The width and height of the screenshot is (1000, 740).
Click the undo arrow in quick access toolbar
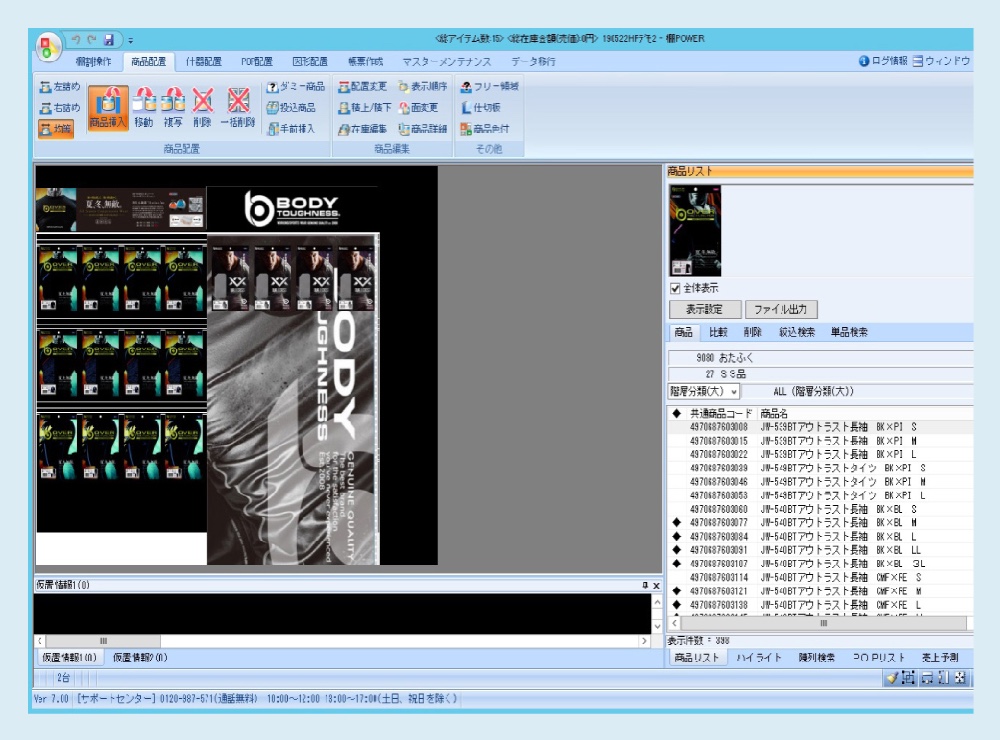point(76,40)
